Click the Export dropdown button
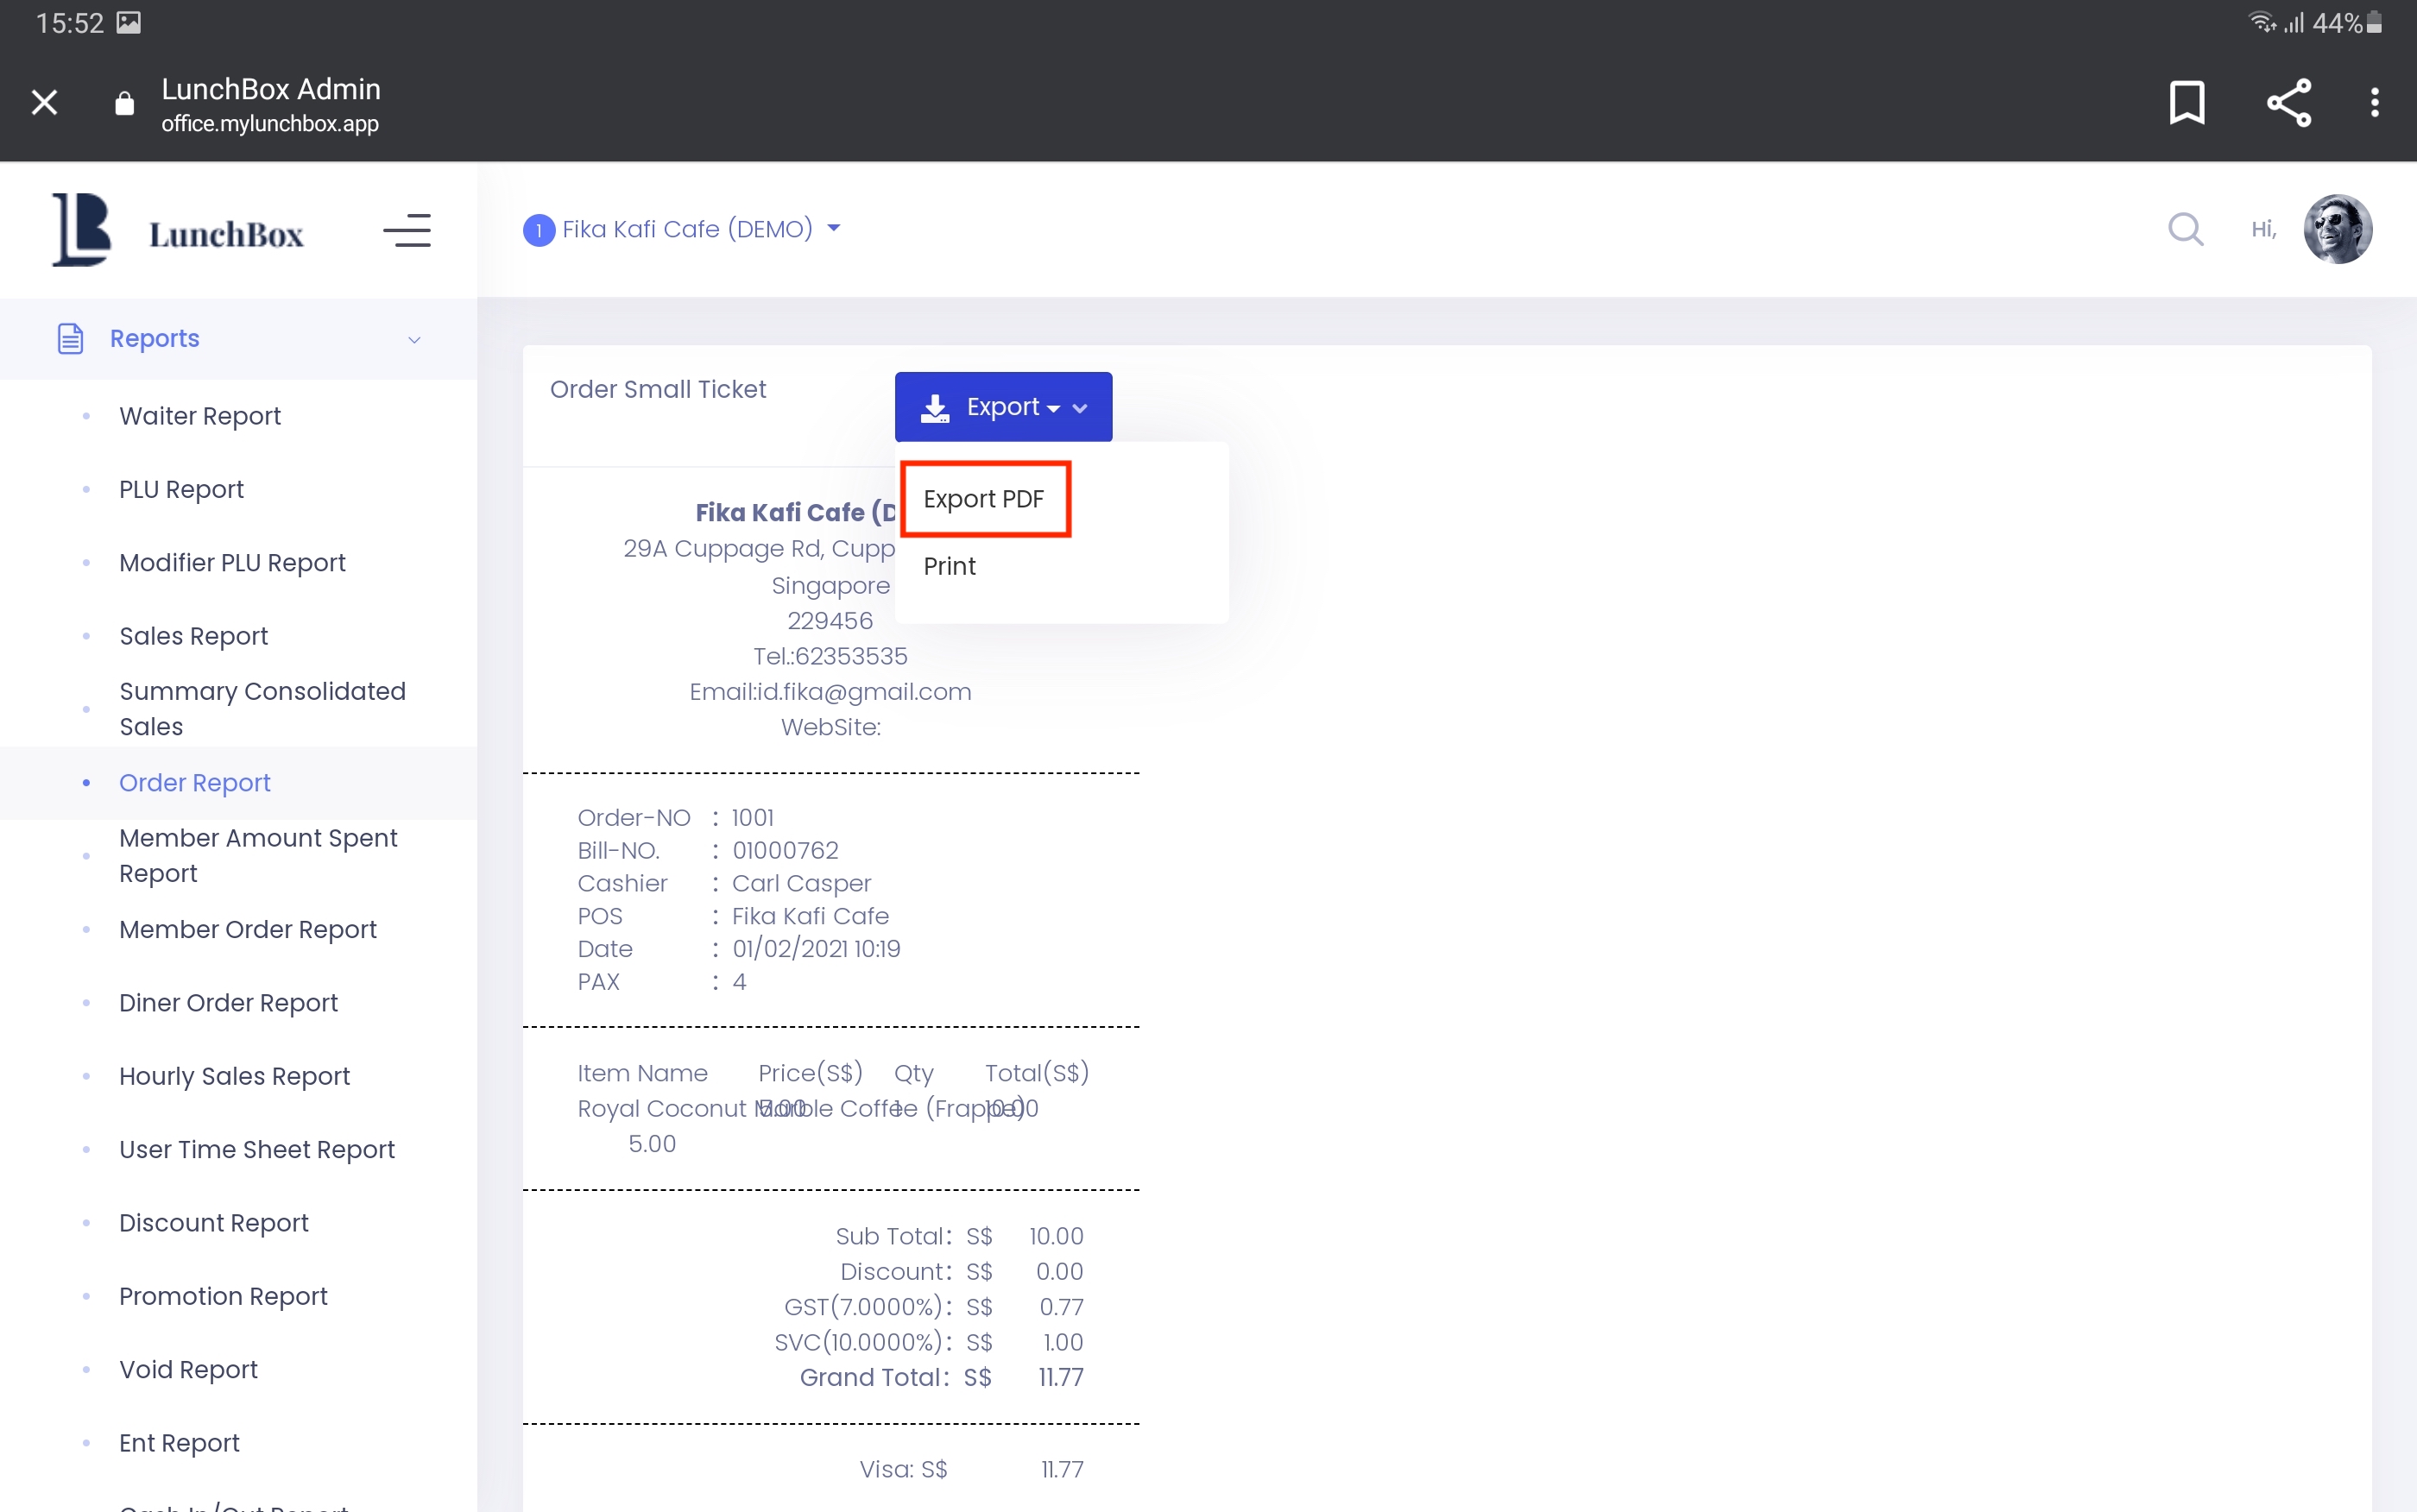Viewport: 2417px width, 1512px height. 1003,407
